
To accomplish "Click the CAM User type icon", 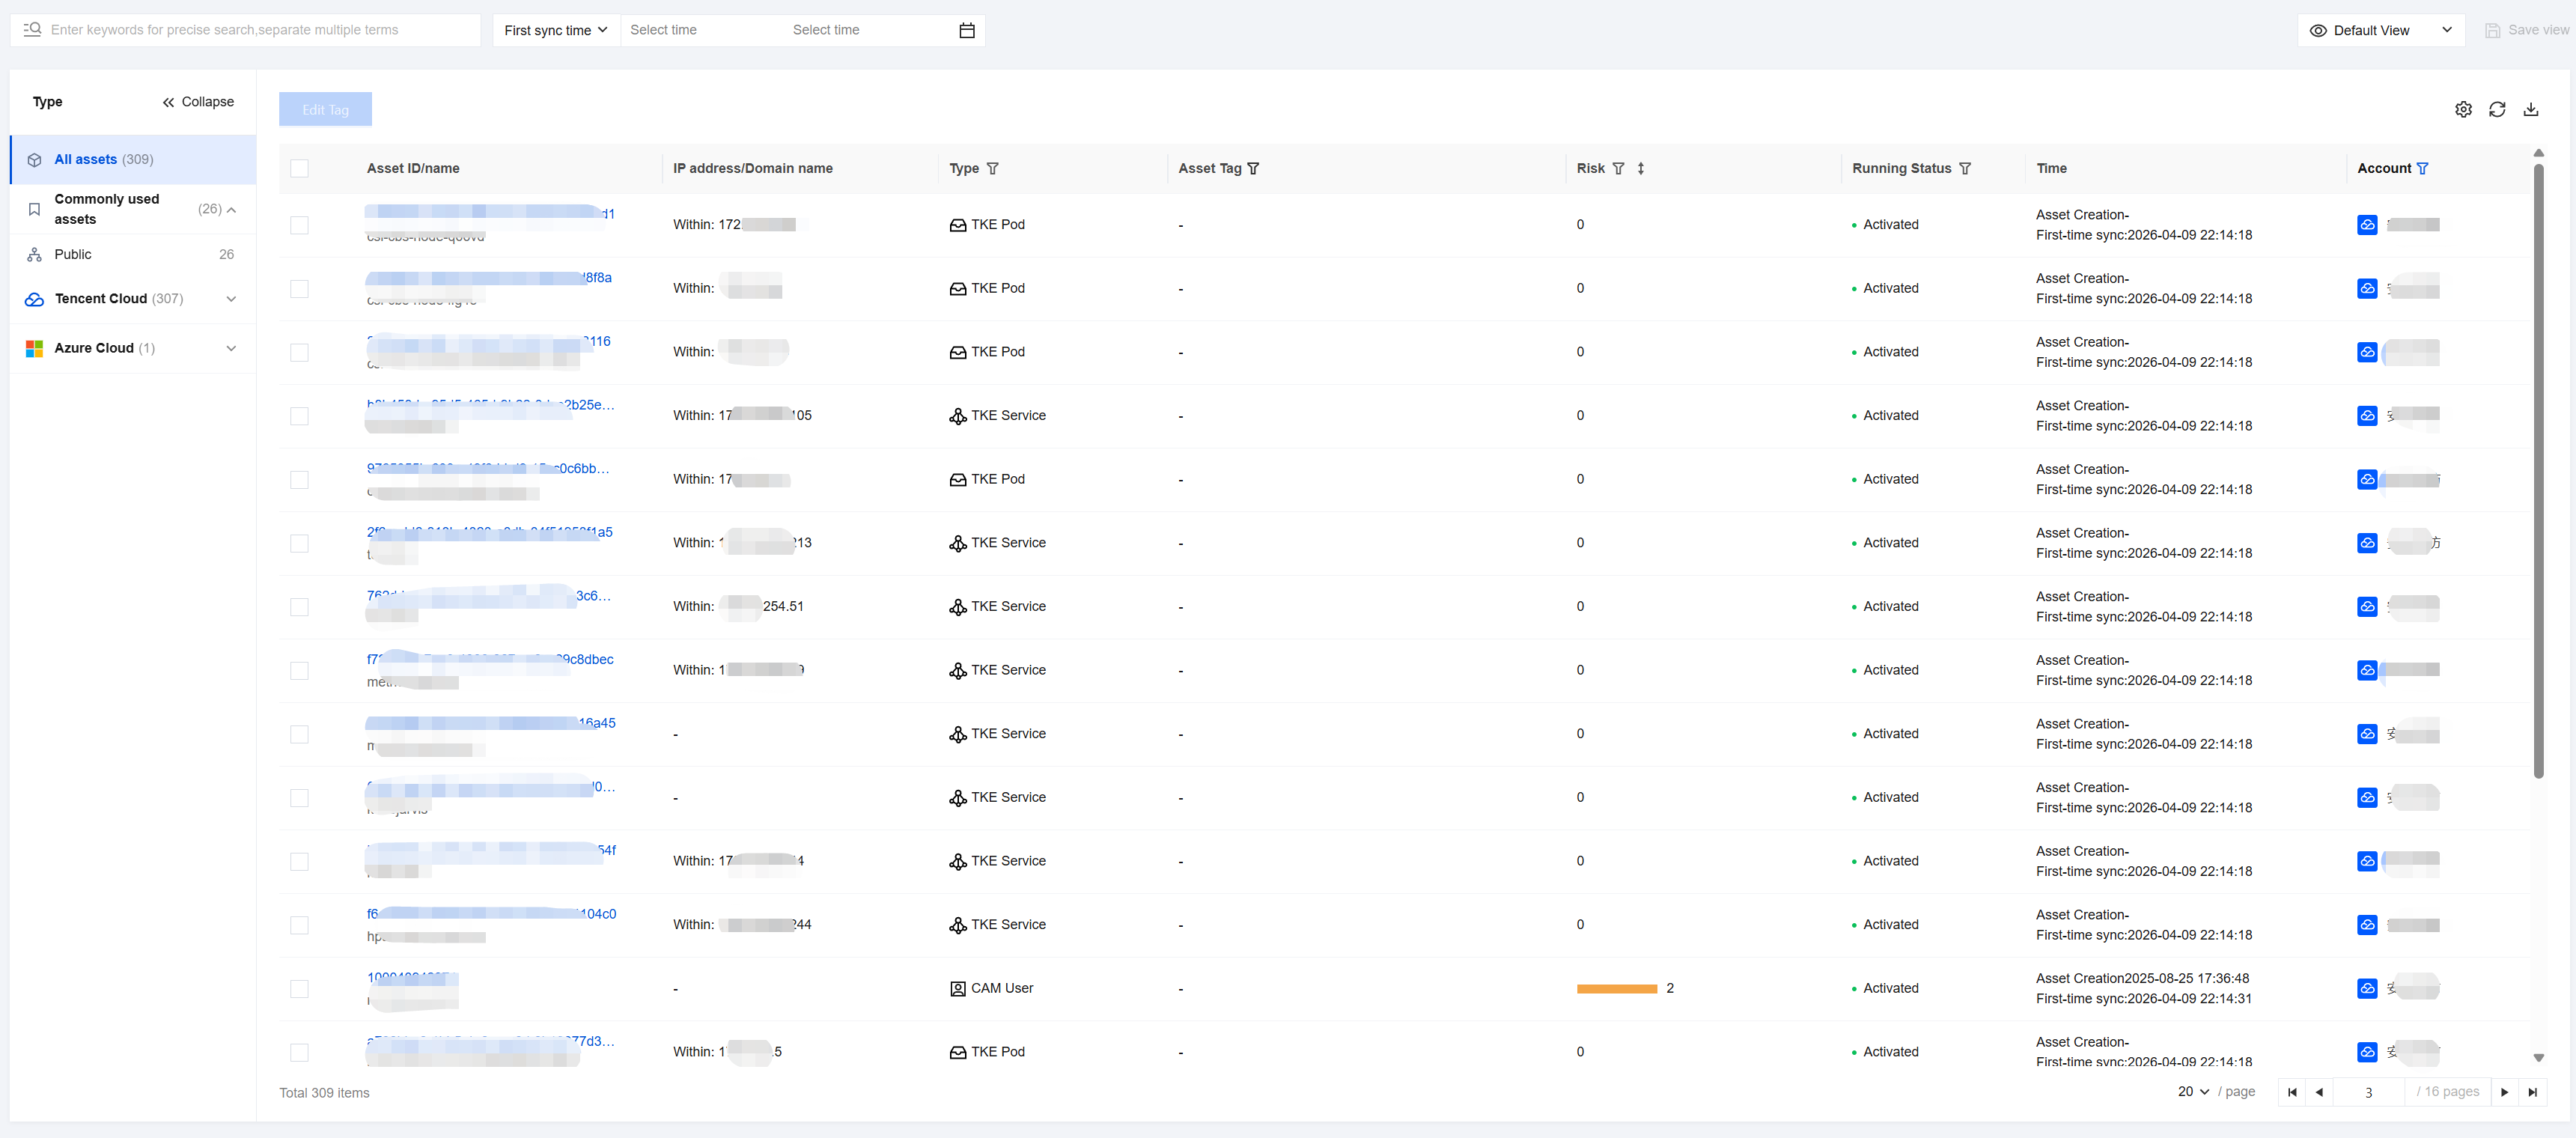I will point(957,989).
